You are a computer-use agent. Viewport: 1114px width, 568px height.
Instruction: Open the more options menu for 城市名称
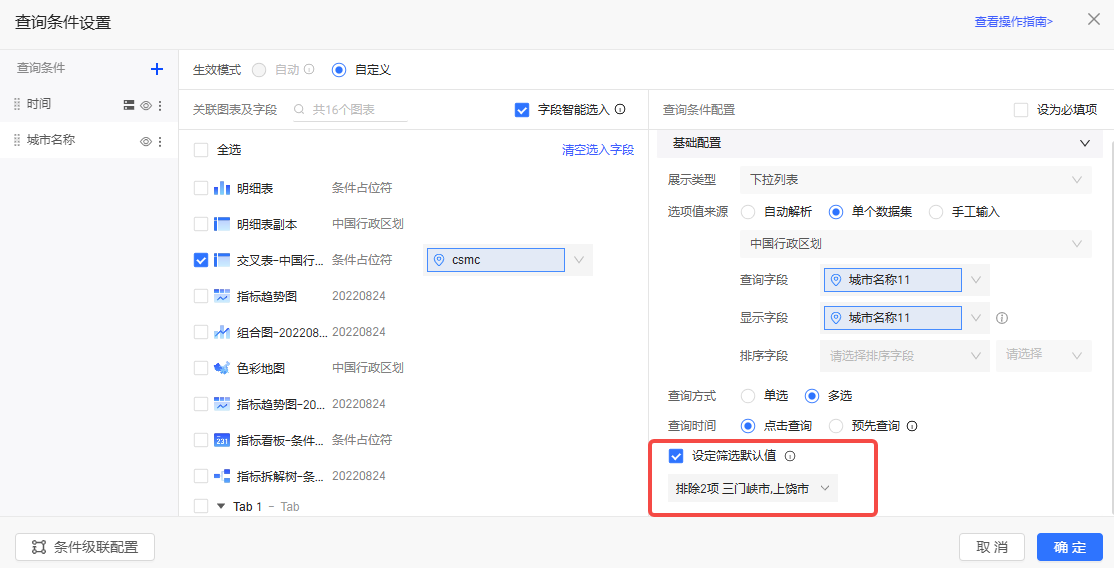tap(159, 142)
